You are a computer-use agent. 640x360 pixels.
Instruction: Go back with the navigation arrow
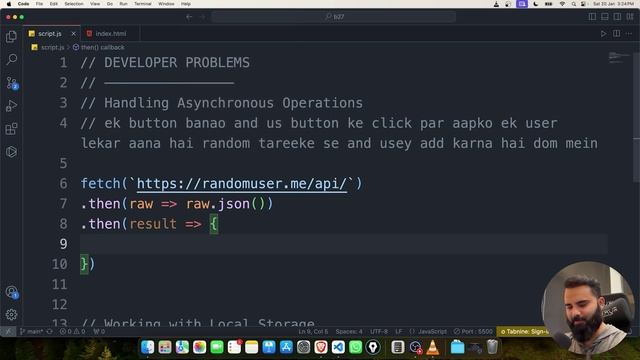189,17
